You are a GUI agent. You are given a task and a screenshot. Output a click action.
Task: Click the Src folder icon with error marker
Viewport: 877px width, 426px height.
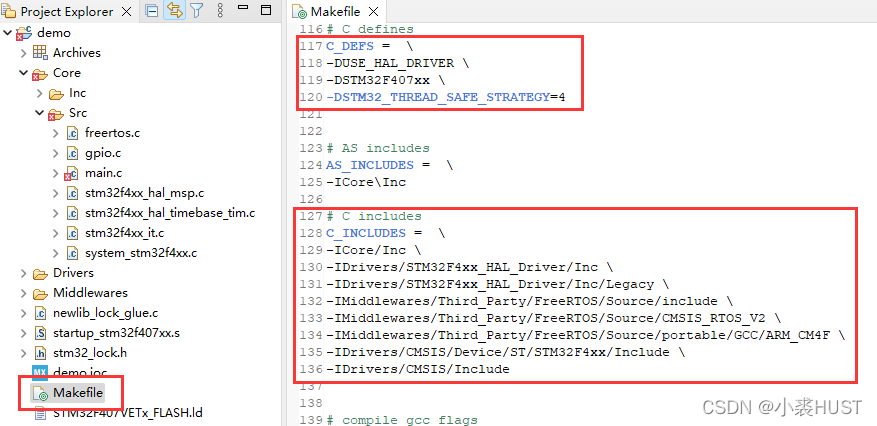(55, 113)
